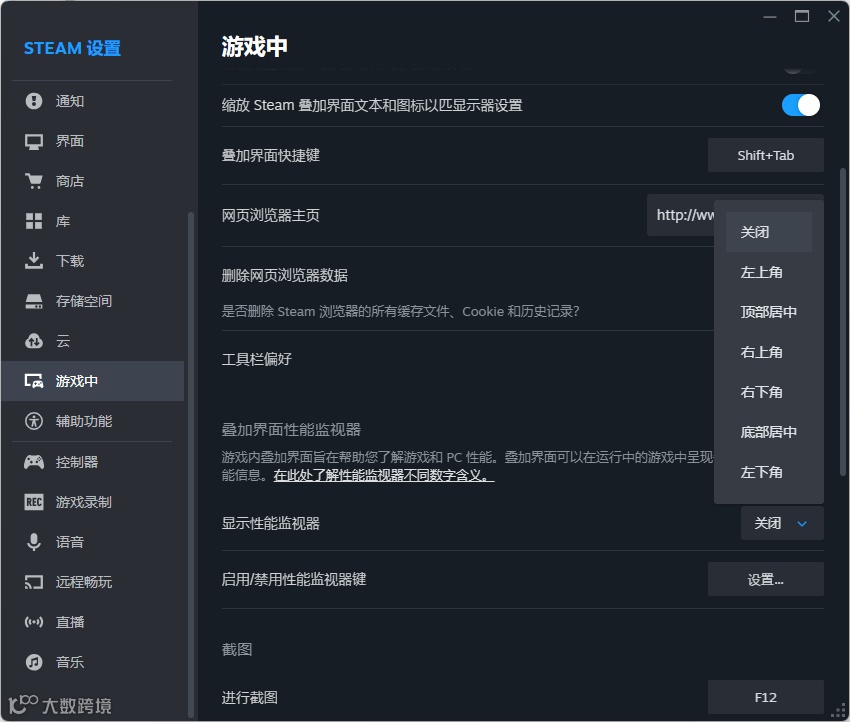Choose 底部居中 from the dropdown list
The image size is (850, 722).
pyautogui.click(x=769, y=432)
